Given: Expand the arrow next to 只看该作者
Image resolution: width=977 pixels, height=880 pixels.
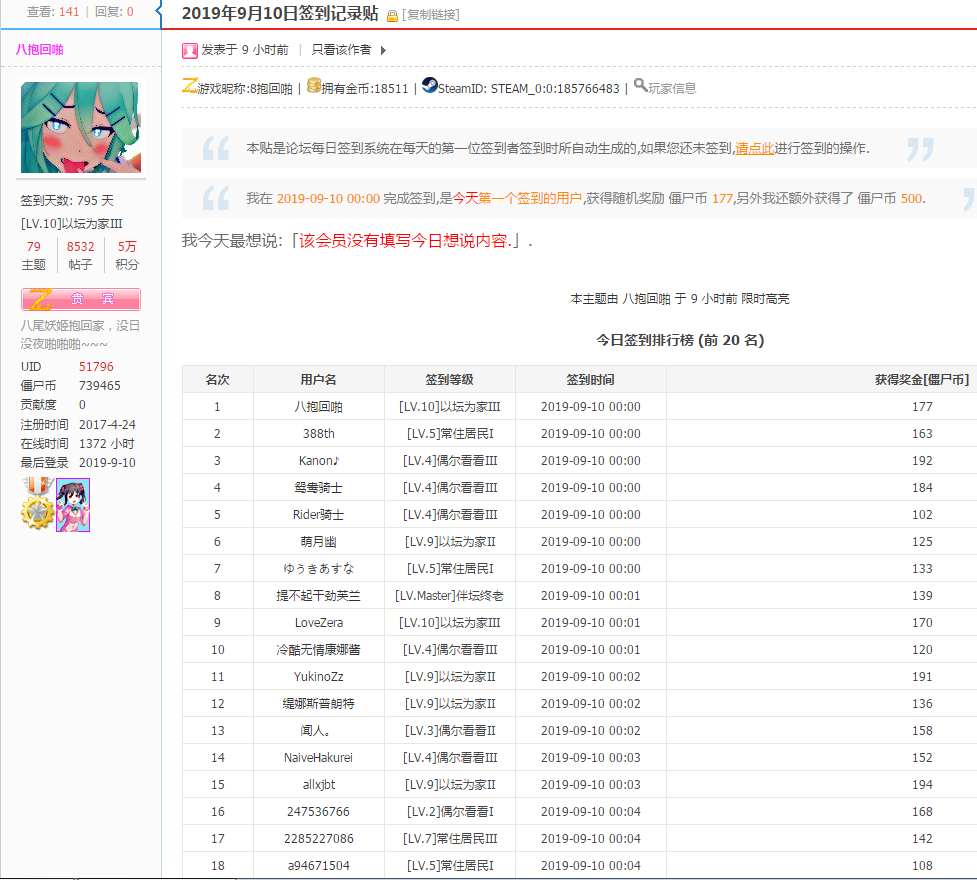Looking at the screenshot, I should (x=383, y=50).
